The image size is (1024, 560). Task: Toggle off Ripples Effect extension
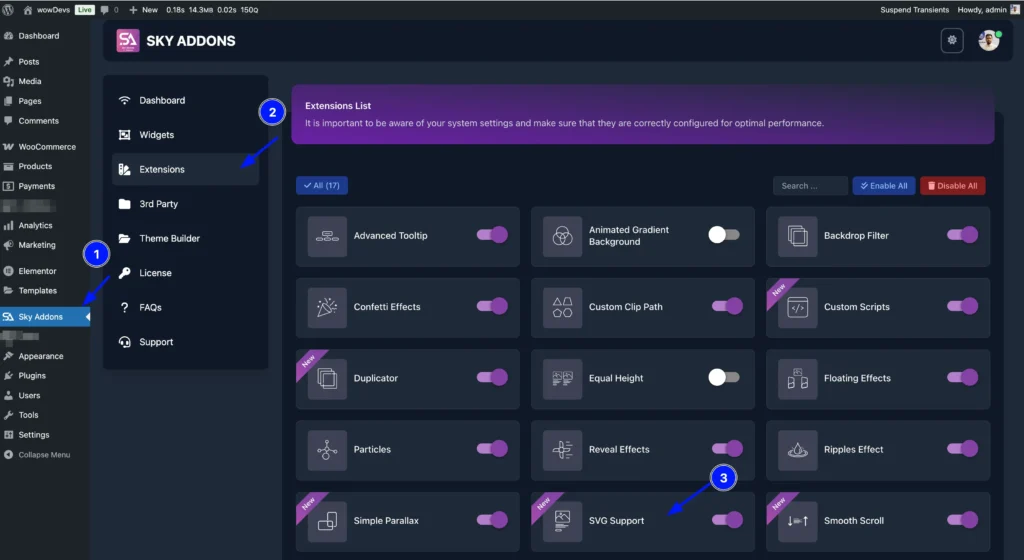963,448
